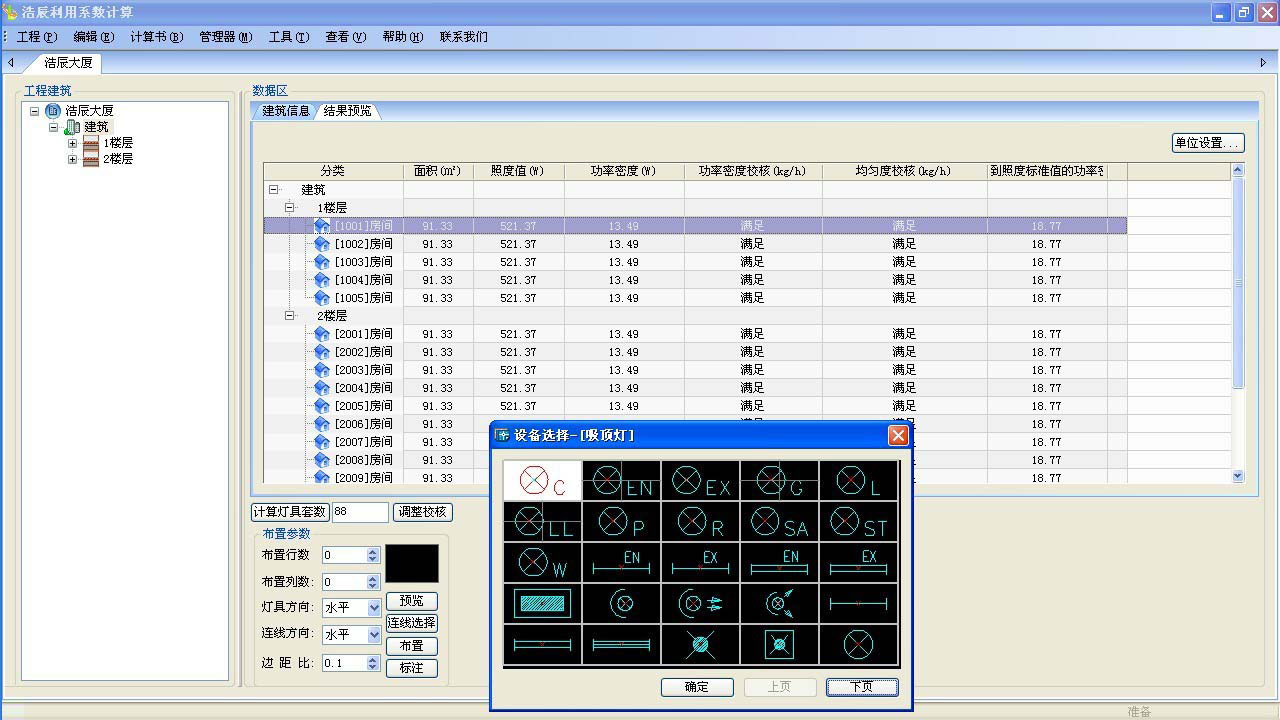Select the lamp symbol labeled W
Screen dimensions: 1280x720
pyautogui.click(x=542, y=563)
